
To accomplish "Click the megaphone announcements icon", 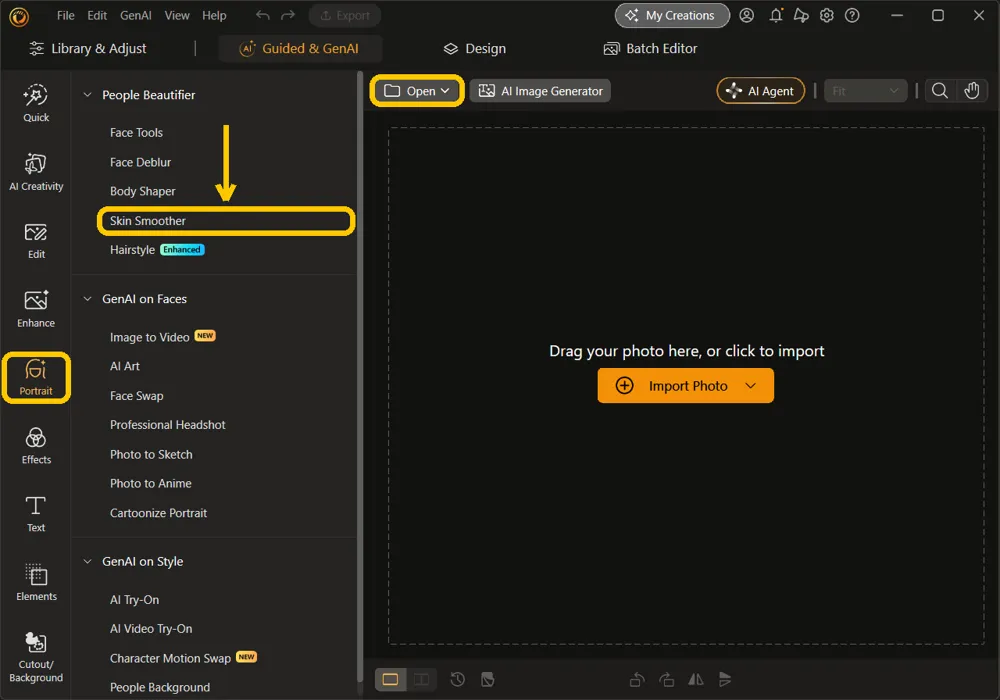I will click(x=801, y=15).
